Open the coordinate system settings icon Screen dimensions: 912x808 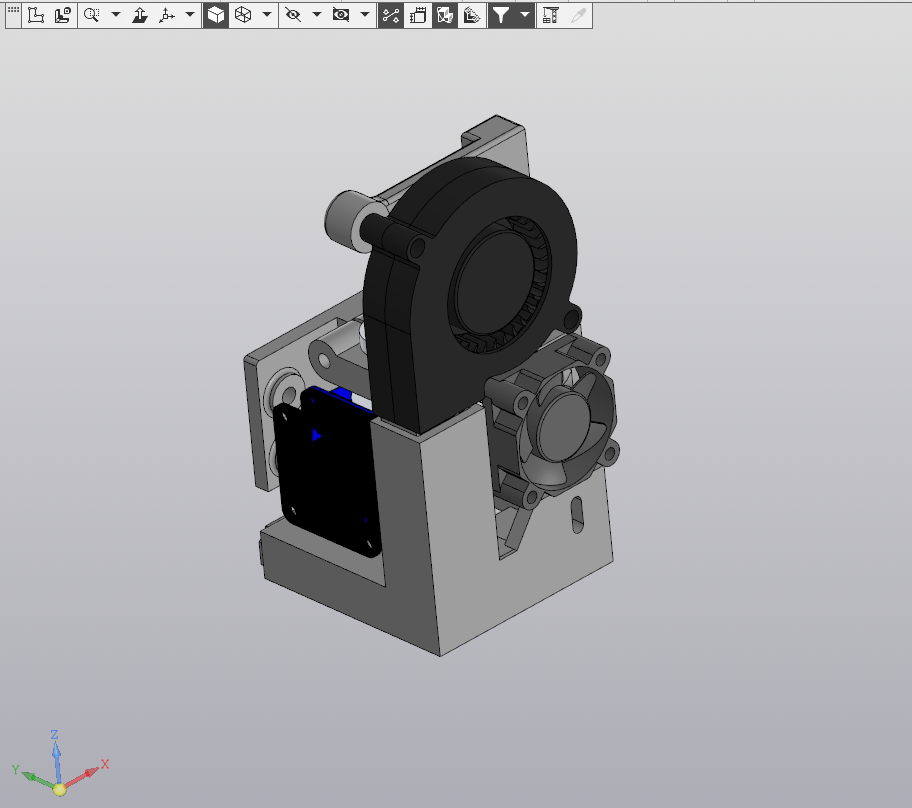(x=63, y=15)
